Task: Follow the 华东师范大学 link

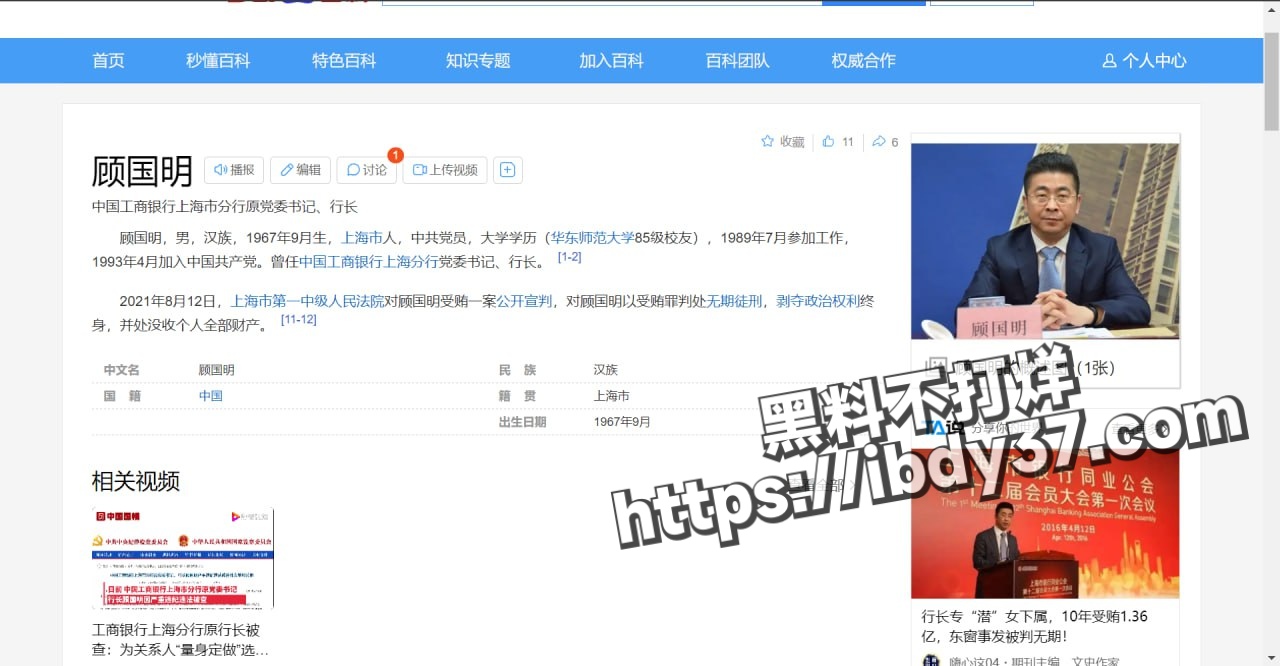Action: 592,238
